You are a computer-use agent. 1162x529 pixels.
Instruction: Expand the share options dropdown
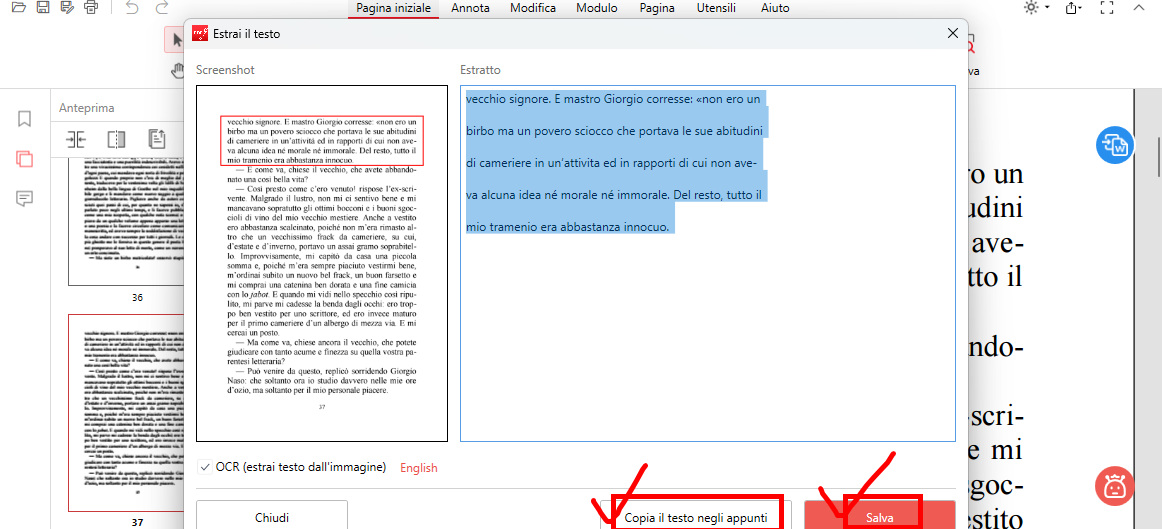point(1076,8)
